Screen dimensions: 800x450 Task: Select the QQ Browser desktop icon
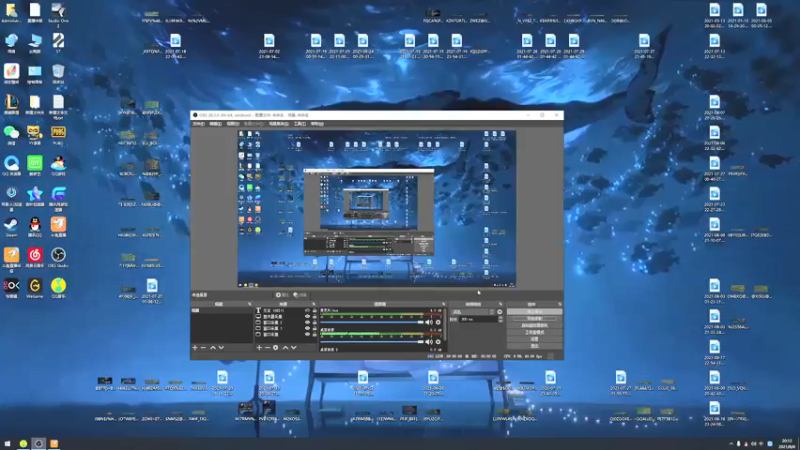point(11,166)
